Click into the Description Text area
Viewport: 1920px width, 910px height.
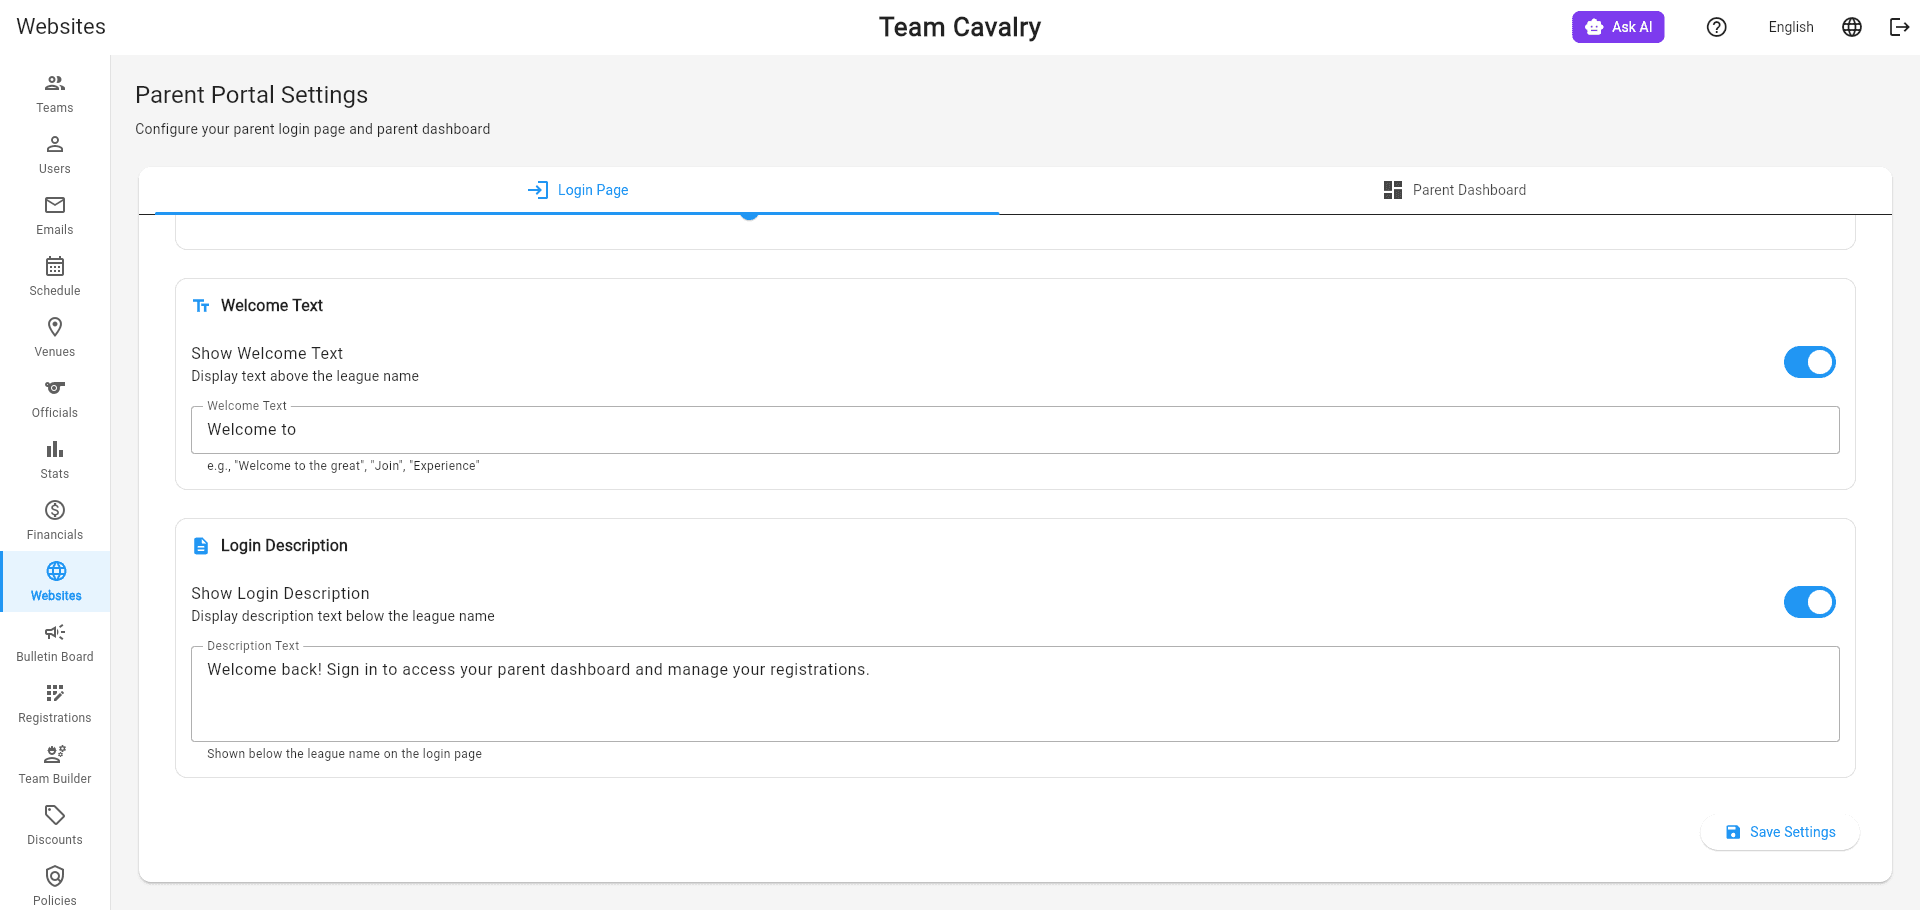tap(1015, 694)
